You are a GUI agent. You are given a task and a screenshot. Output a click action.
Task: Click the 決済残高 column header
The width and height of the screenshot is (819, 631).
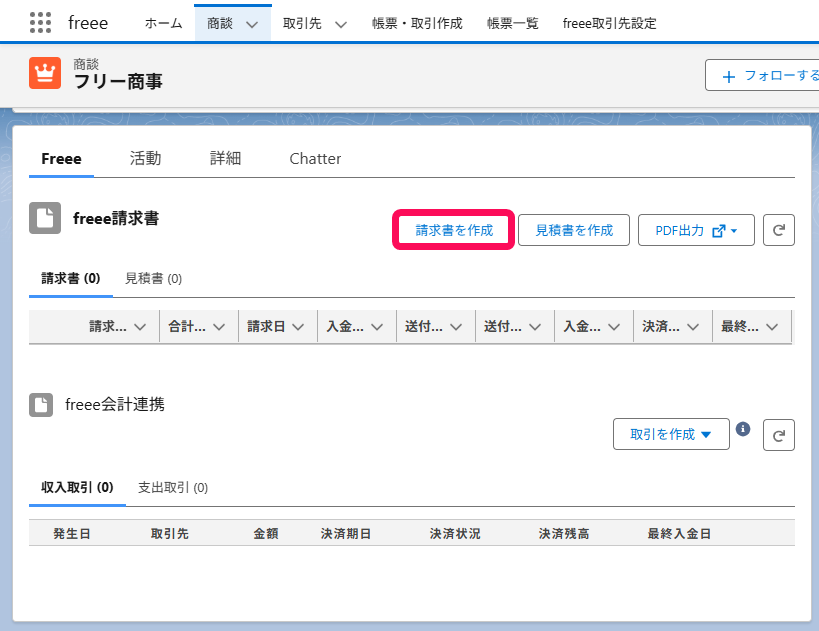(x=564, y=534)
